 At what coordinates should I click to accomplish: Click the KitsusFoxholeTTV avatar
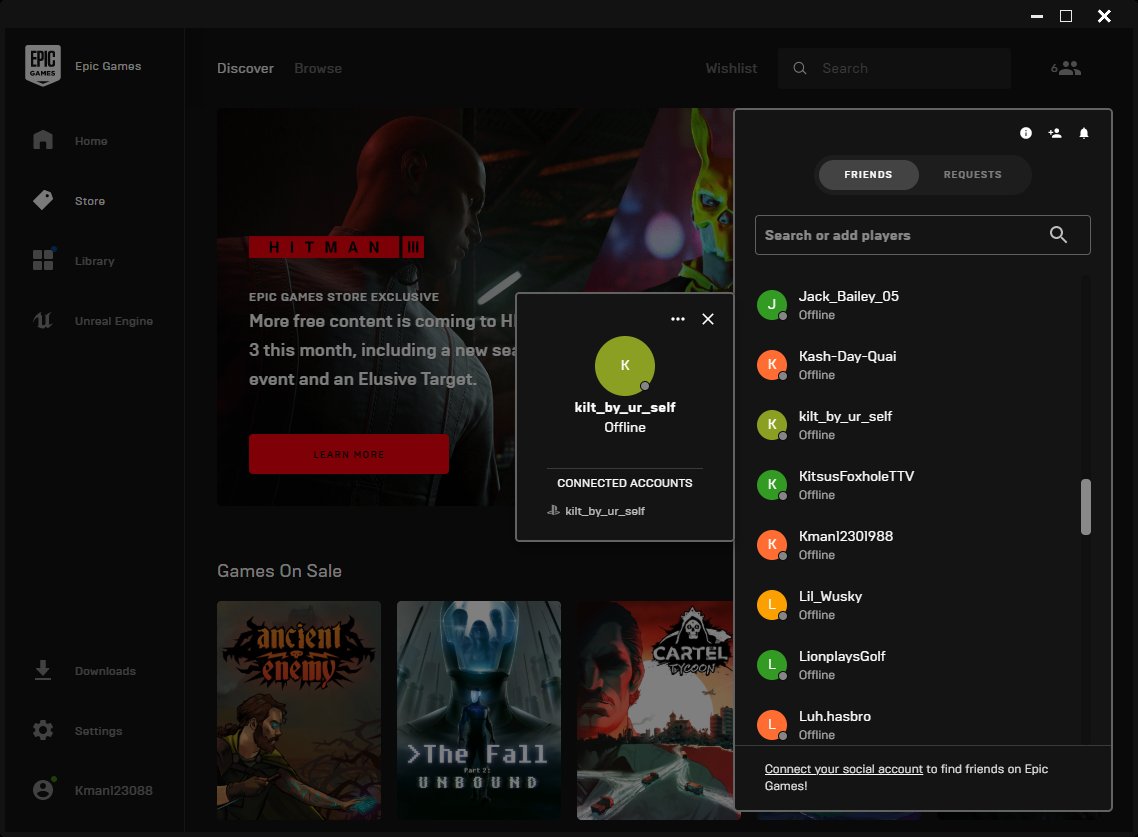pos(772,484)
